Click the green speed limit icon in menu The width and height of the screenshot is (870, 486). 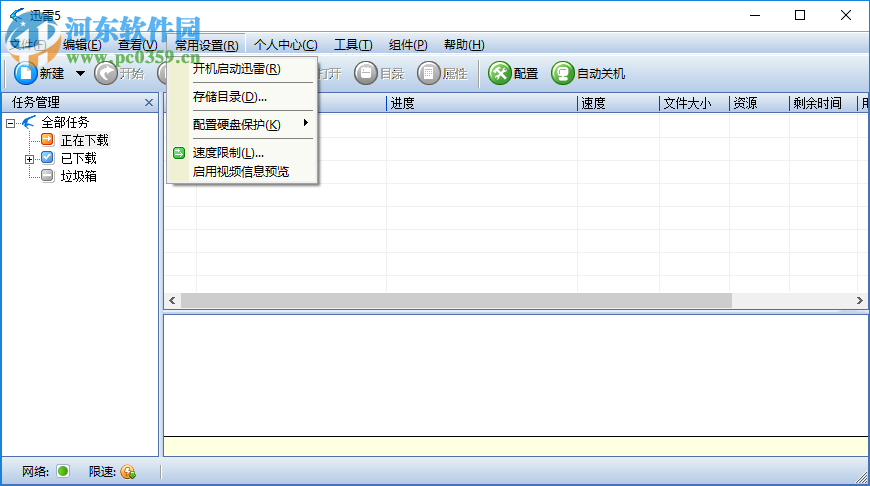tap(179, 153)
